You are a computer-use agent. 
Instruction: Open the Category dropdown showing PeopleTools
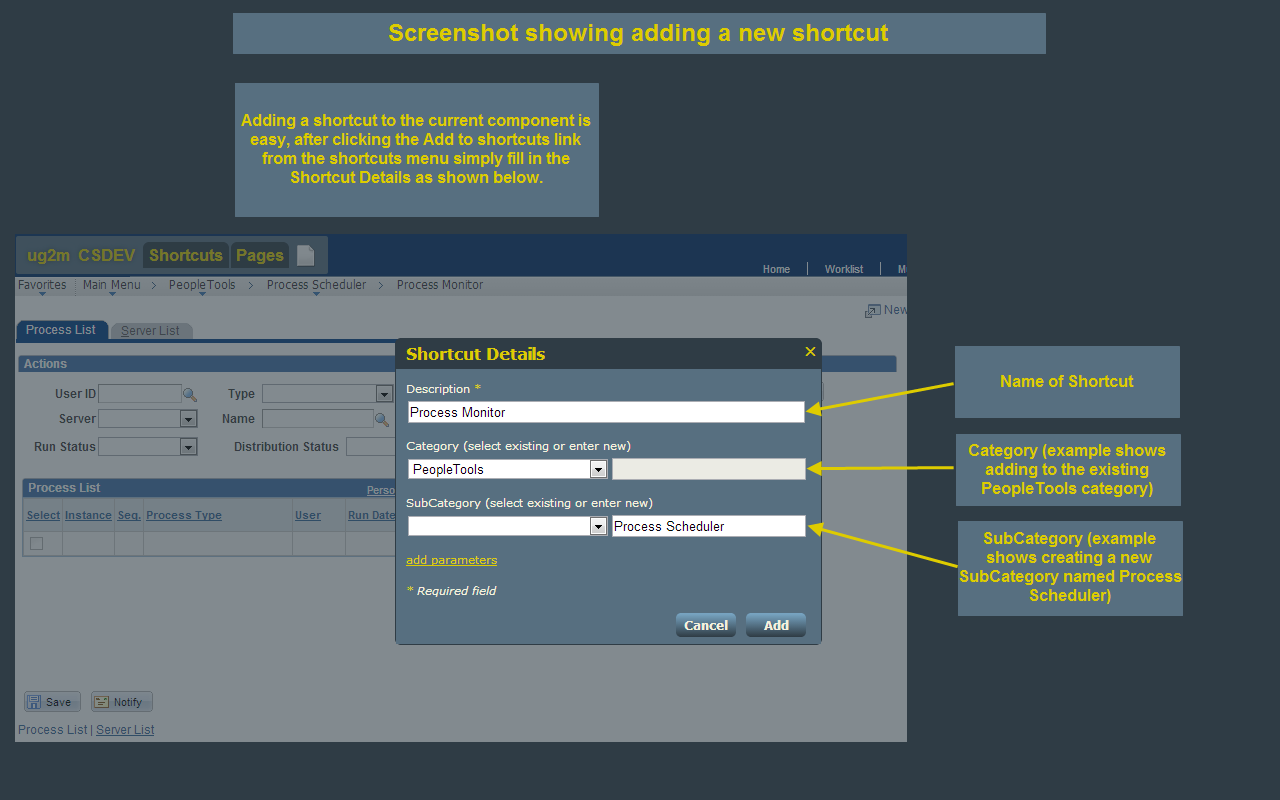click(x=598, y=468)
